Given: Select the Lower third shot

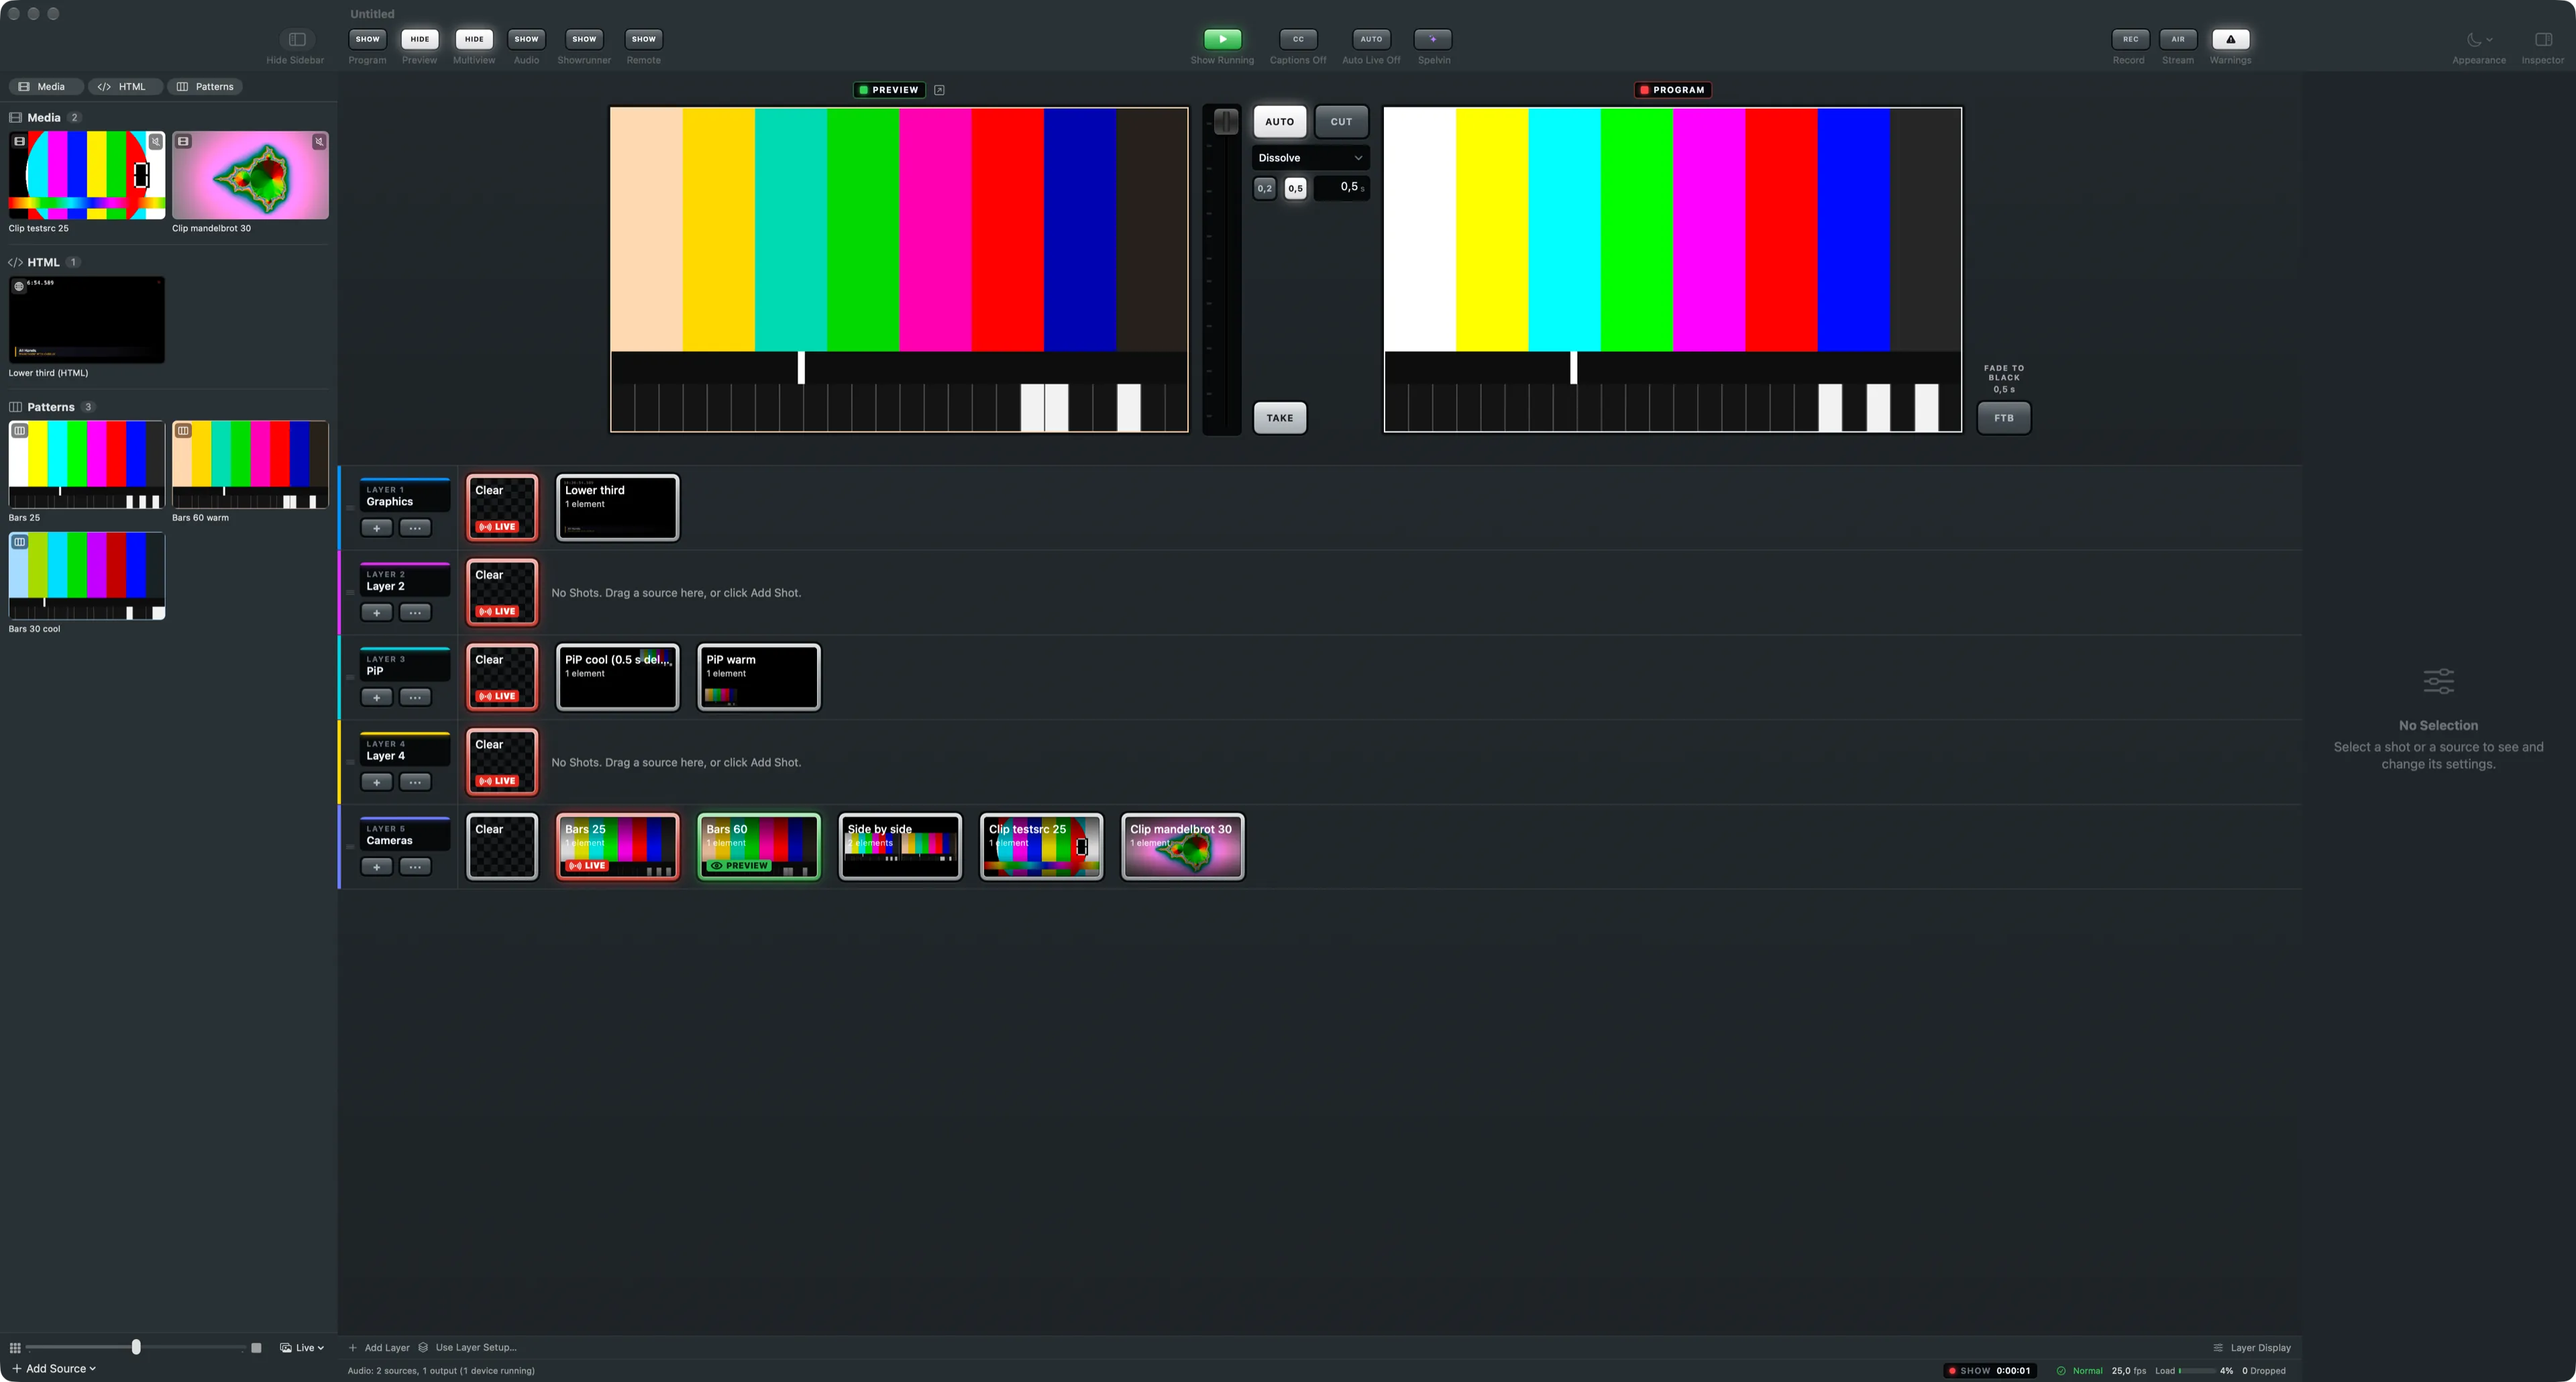Looking at the screenshot, I should [x=617, y=508].
